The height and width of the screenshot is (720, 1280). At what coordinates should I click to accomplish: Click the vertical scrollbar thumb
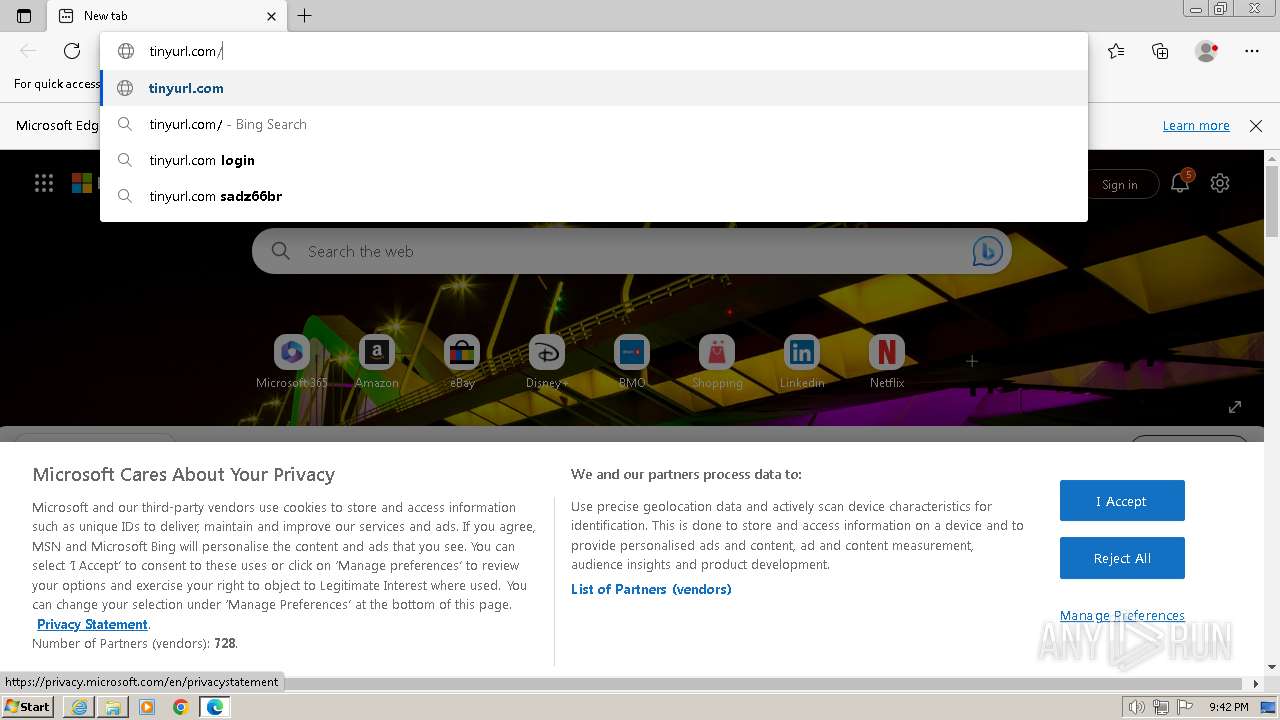[1272, 200]
